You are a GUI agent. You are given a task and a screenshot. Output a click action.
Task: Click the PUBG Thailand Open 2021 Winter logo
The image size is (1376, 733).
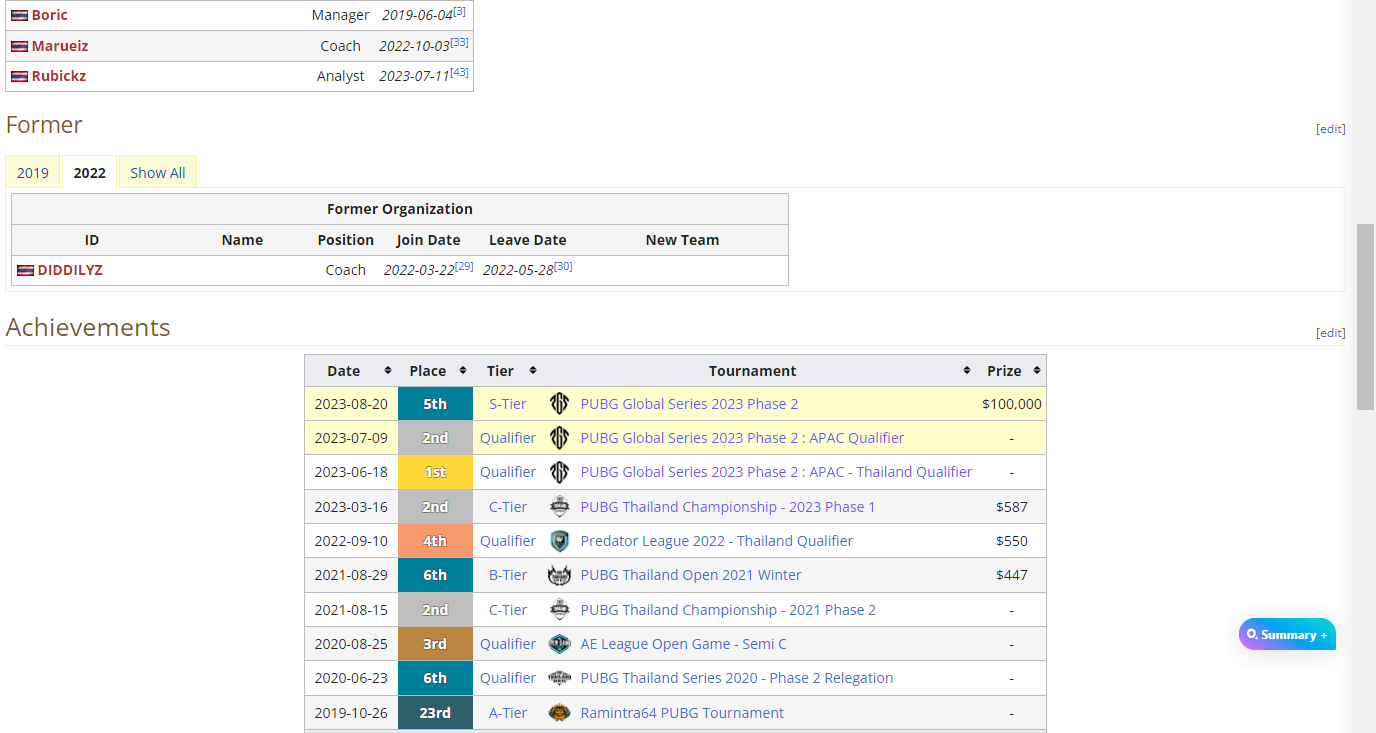(560, 575)
